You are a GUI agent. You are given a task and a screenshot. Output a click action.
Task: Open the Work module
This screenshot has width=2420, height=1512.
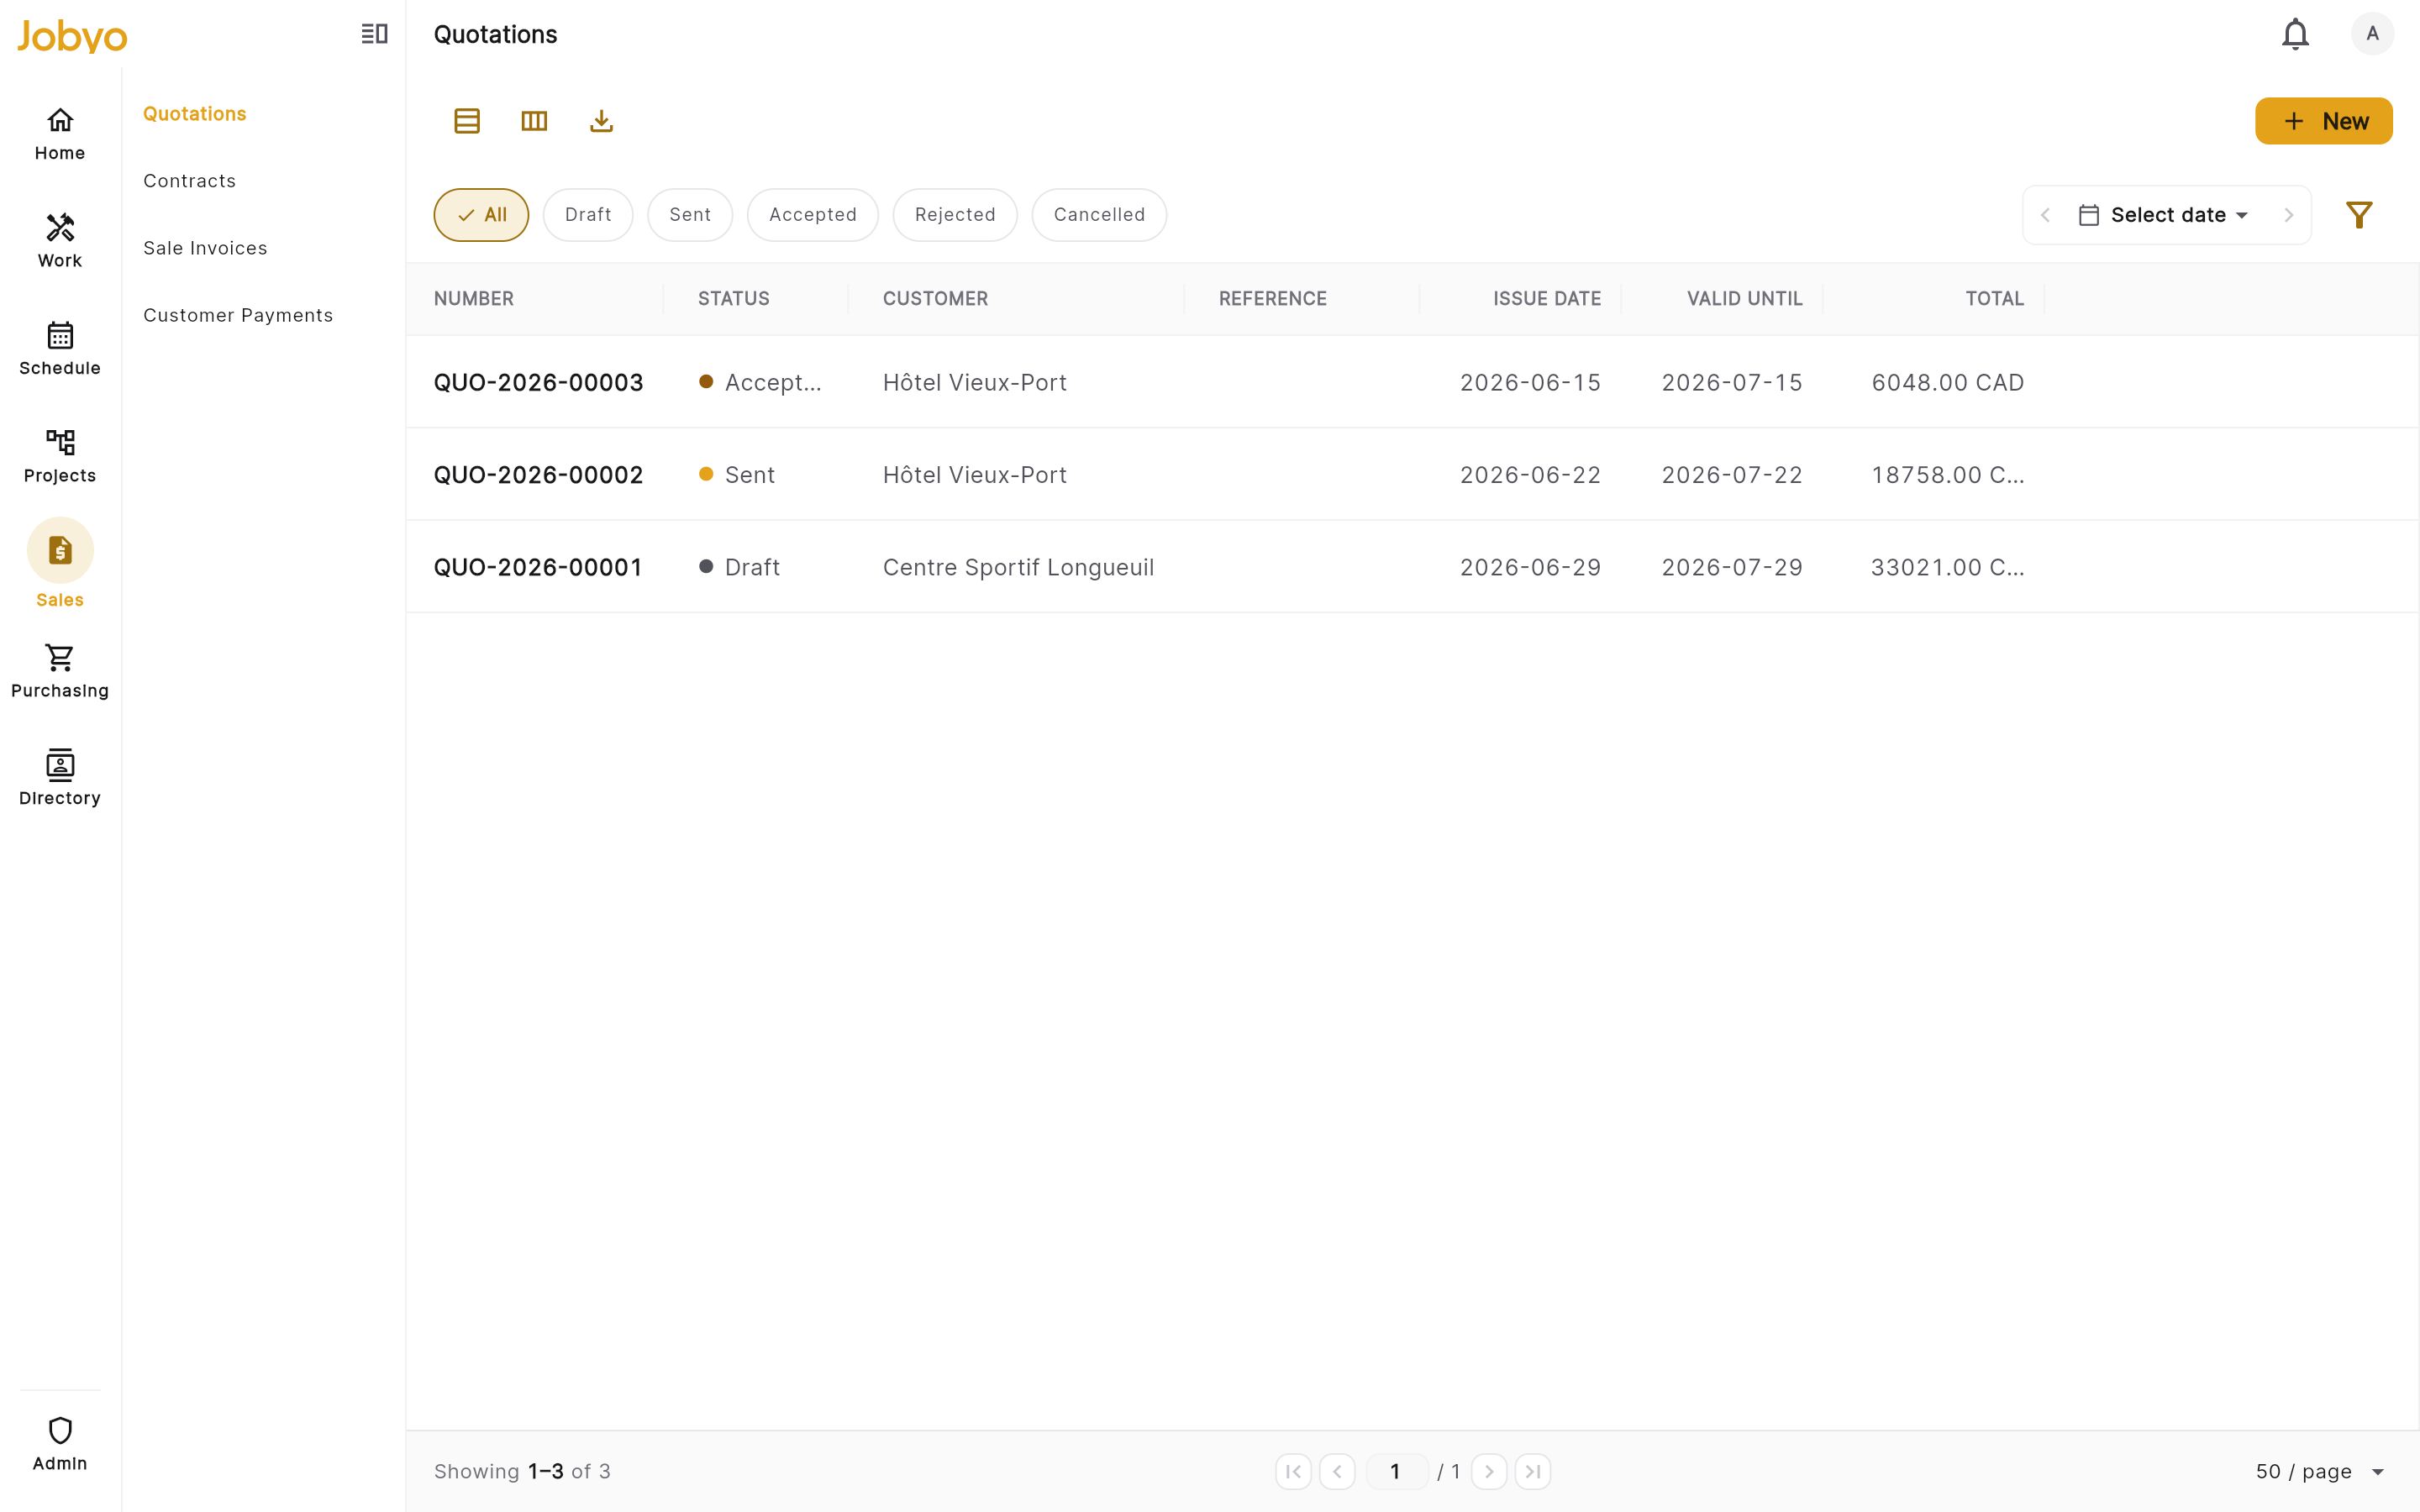tap(60, 241)
